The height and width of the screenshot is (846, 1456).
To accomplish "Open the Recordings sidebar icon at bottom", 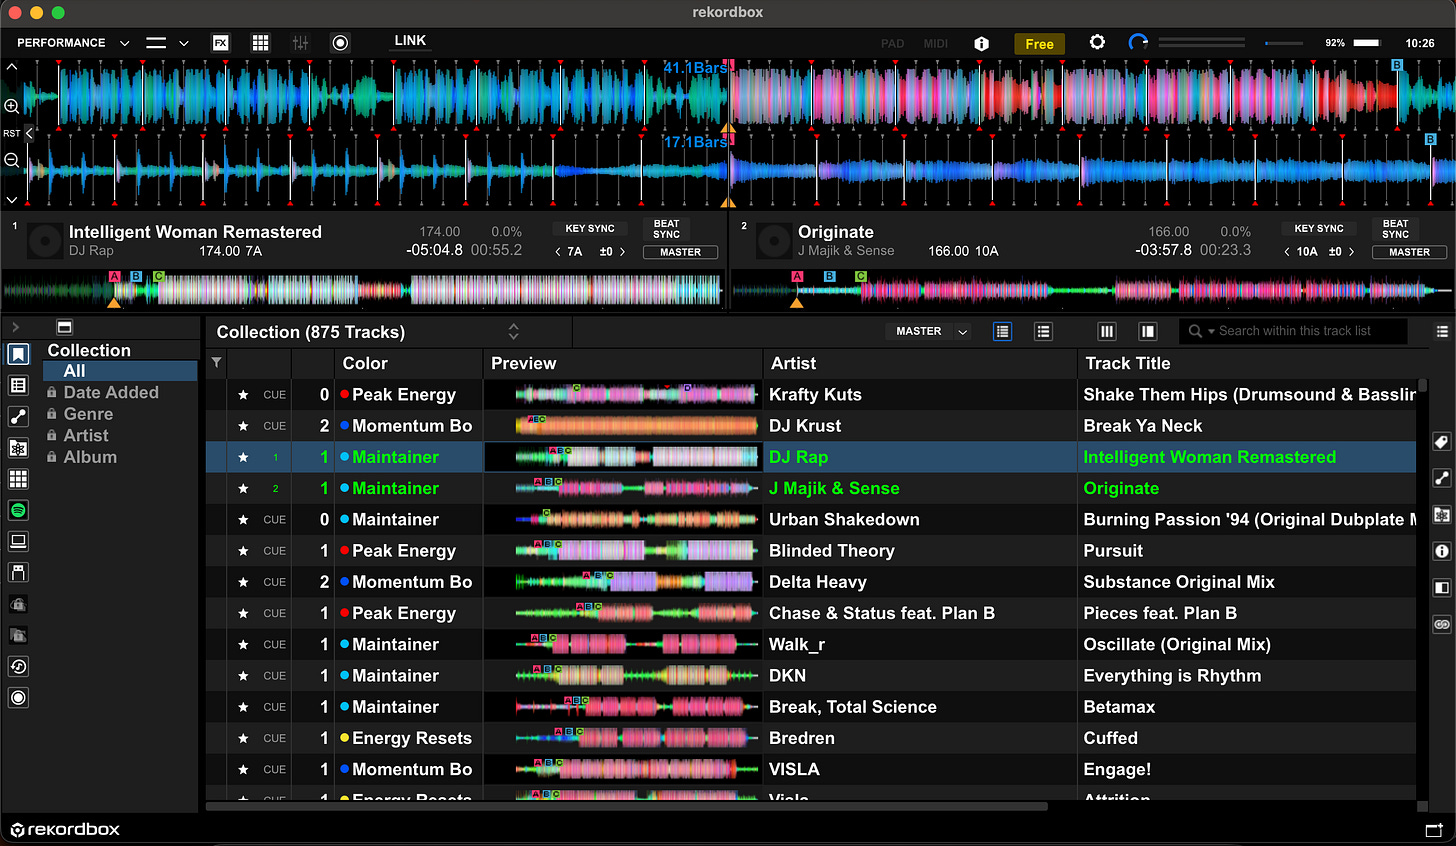I will click(18, 697).
